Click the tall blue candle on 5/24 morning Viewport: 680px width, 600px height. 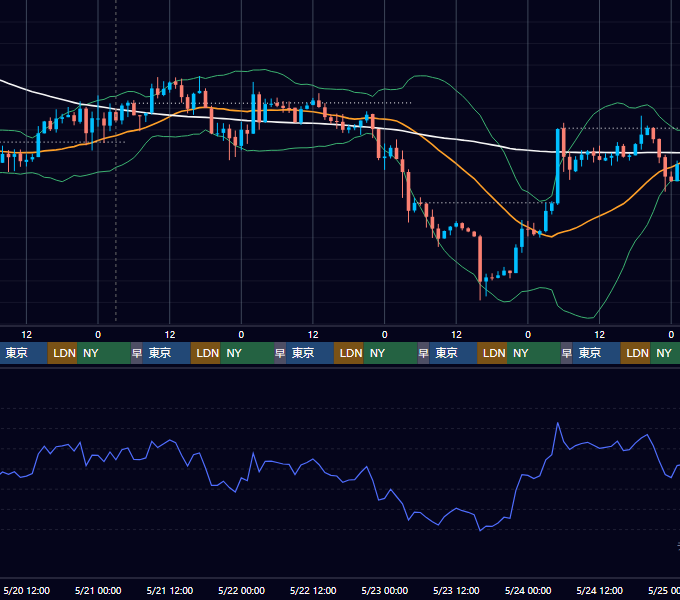(x=558, y=166)
